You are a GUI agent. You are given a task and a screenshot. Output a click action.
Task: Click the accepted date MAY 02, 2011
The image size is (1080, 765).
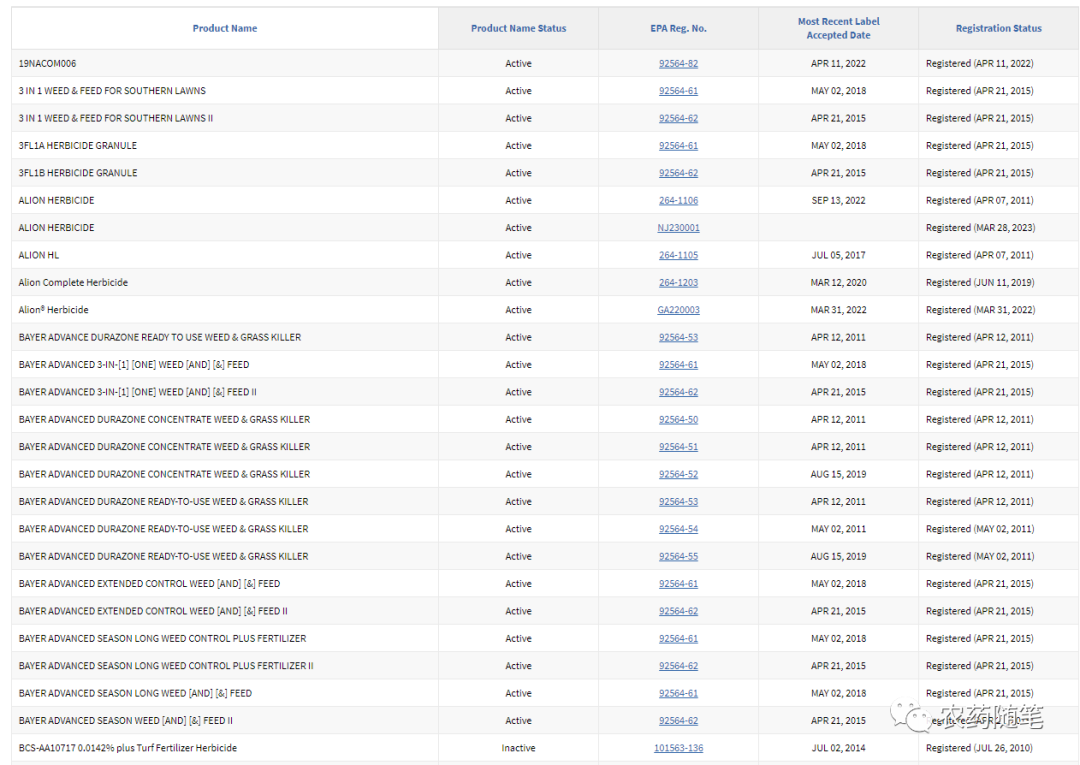click(x=838, y=529)
